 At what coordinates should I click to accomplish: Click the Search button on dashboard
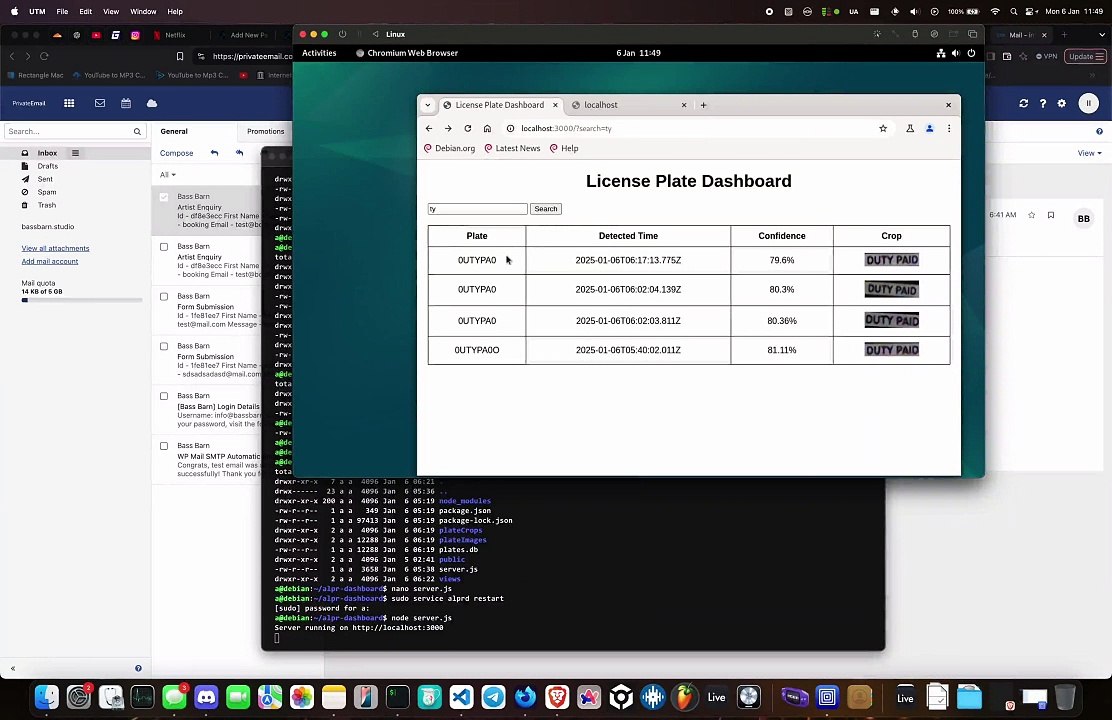coord(545,209)
